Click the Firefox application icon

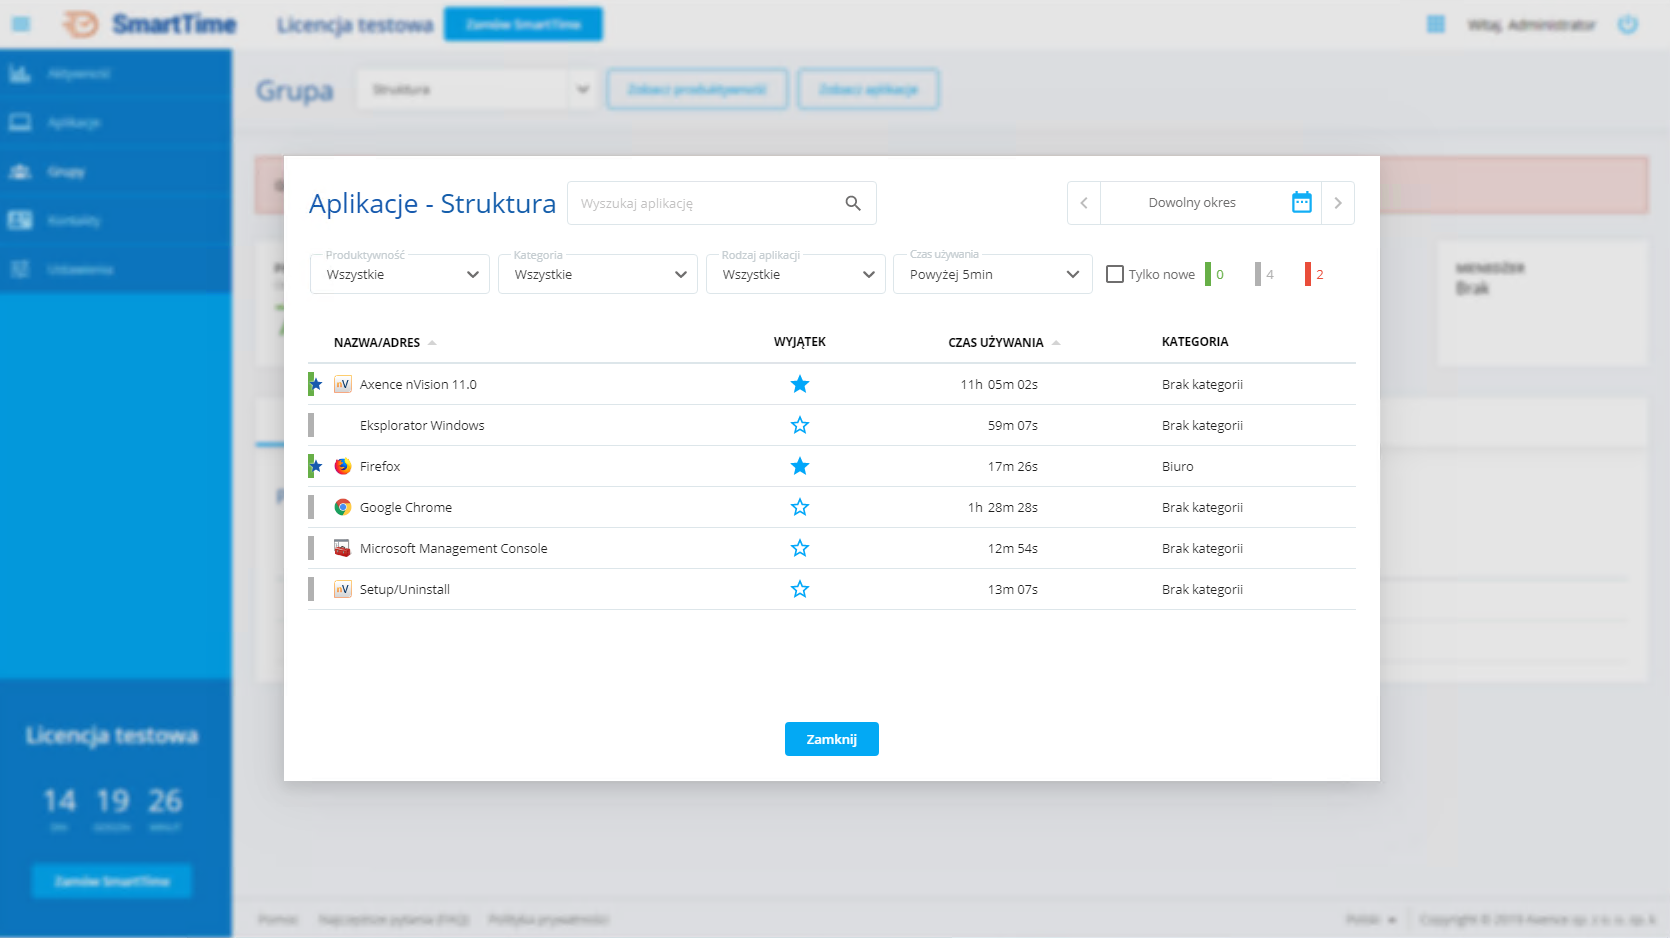pyautogui.click(x=342, y=466)
